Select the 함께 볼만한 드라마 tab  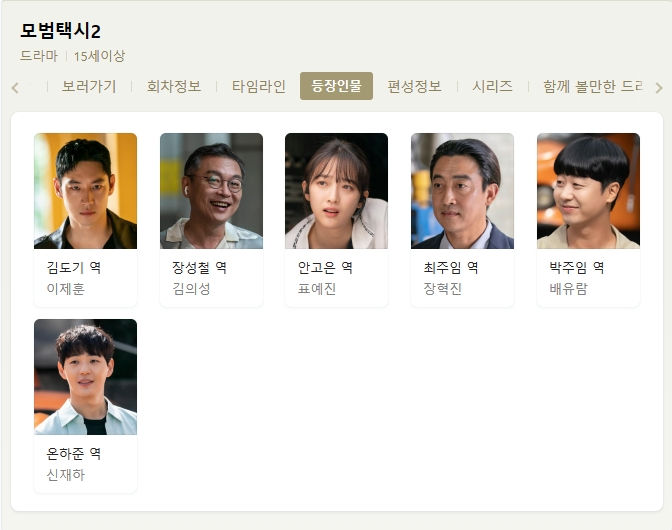[x=593, y=86]
